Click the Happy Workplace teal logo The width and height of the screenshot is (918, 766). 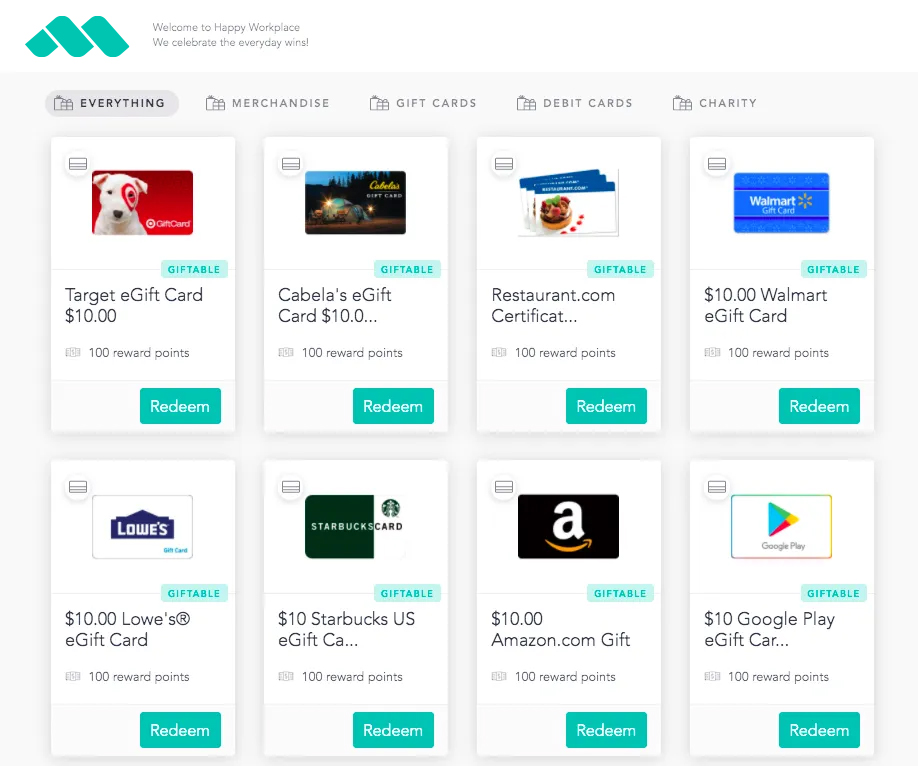[77, 36]
